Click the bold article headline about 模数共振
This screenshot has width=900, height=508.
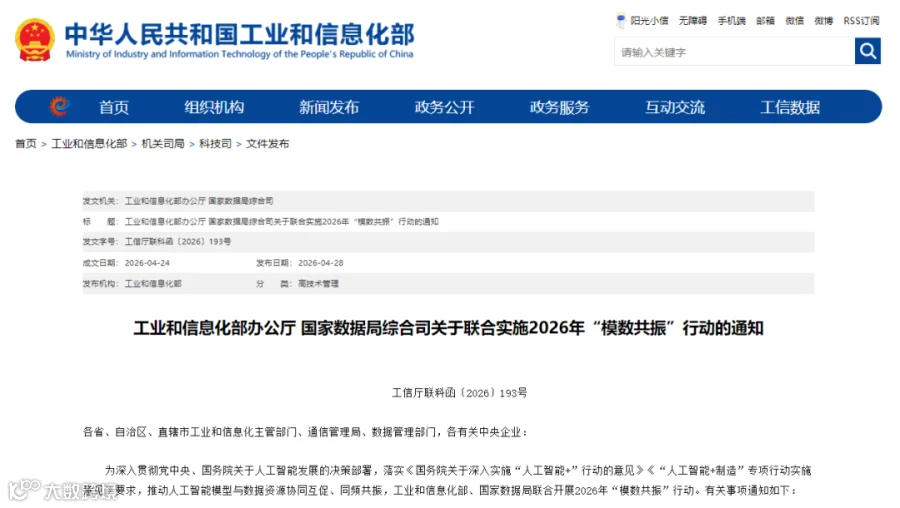tap(448, 328)
